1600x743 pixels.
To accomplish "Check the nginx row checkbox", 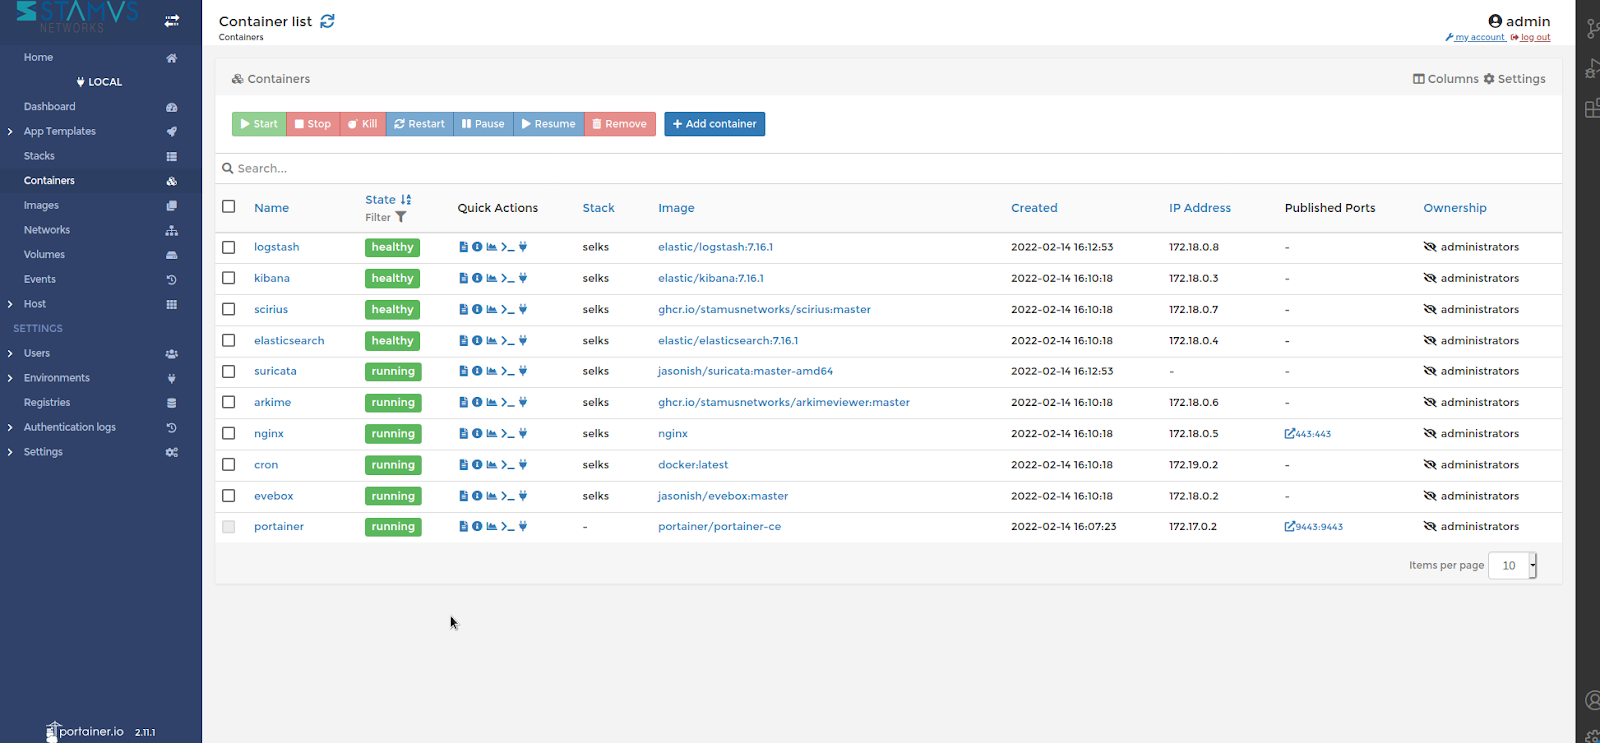I will [x=229, y=433].
